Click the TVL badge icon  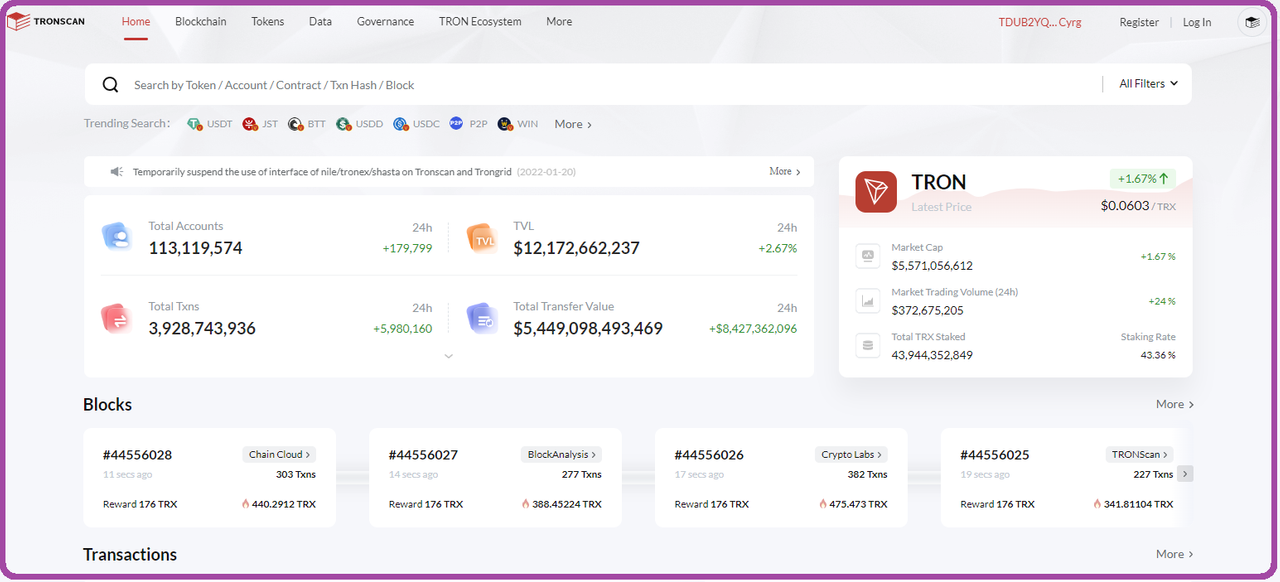tap(482, 237)
